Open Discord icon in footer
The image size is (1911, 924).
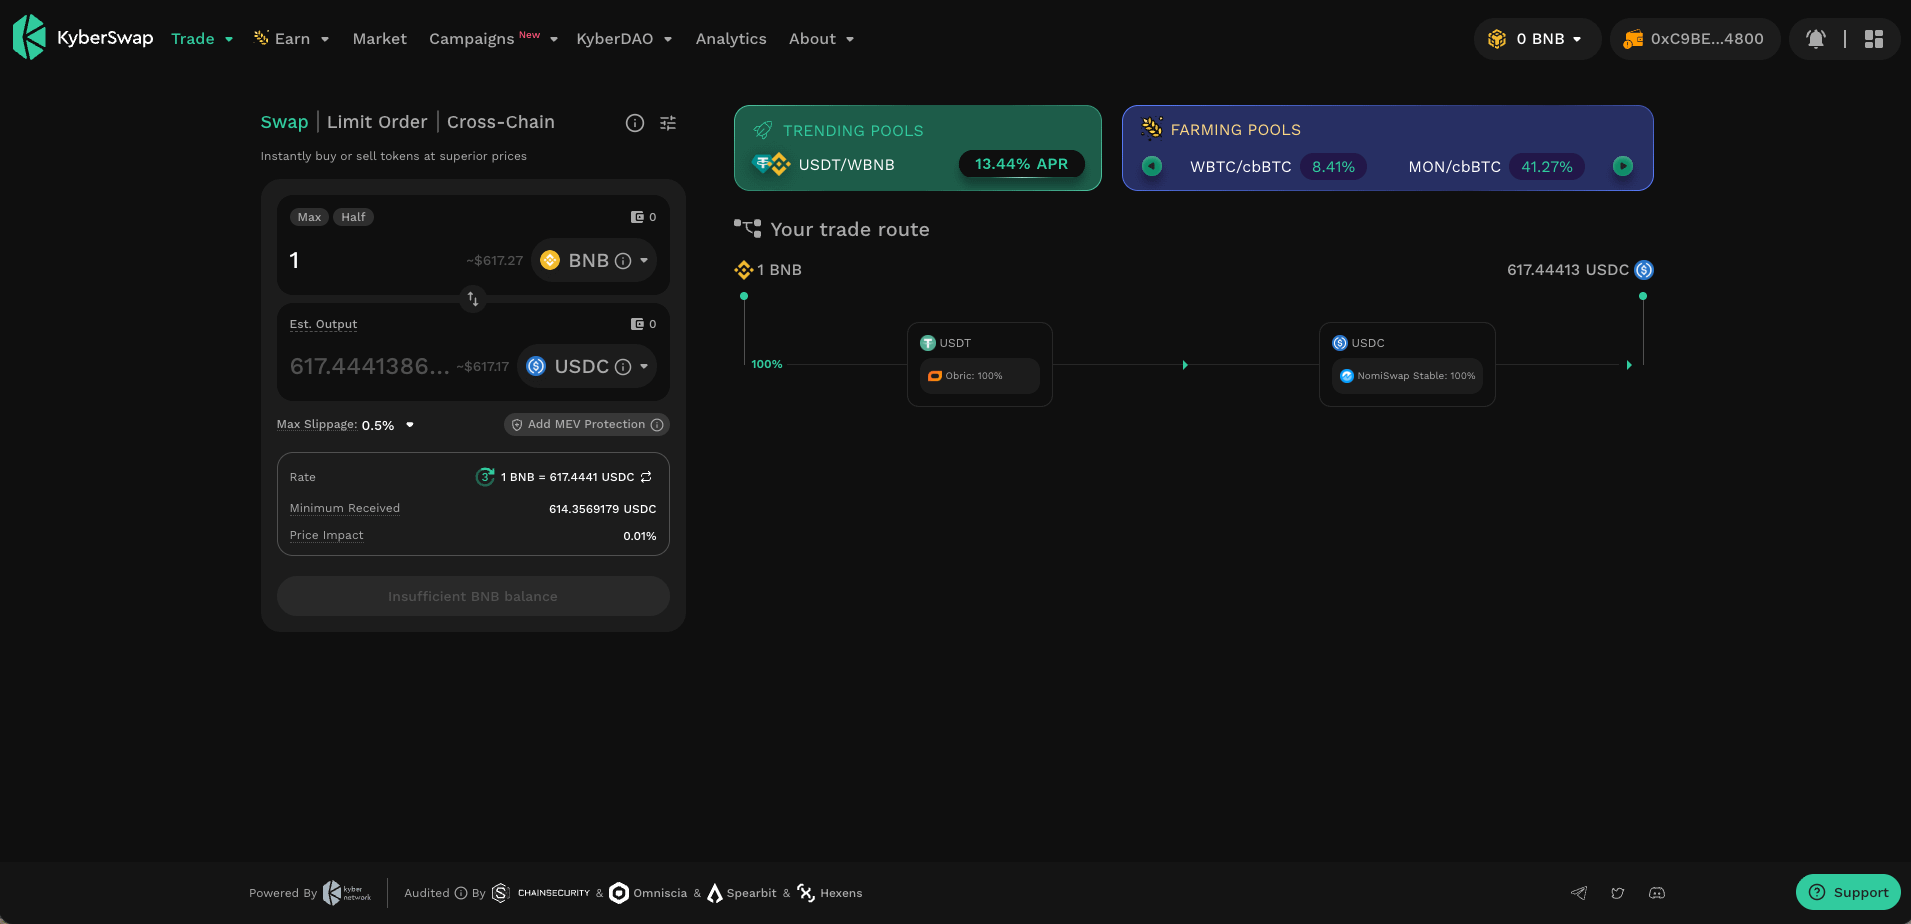click(x=1657, y=893)
